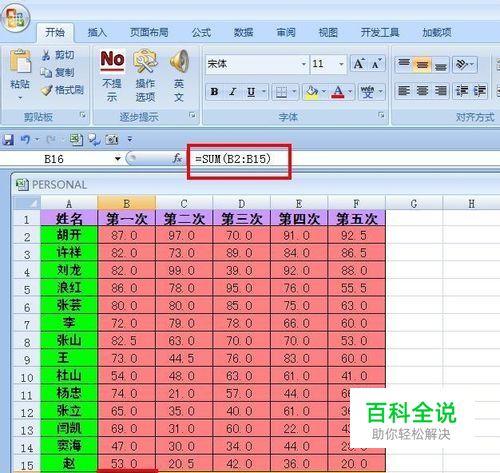
Task: Center text horizontally in cell
Action: click(422, 91)
